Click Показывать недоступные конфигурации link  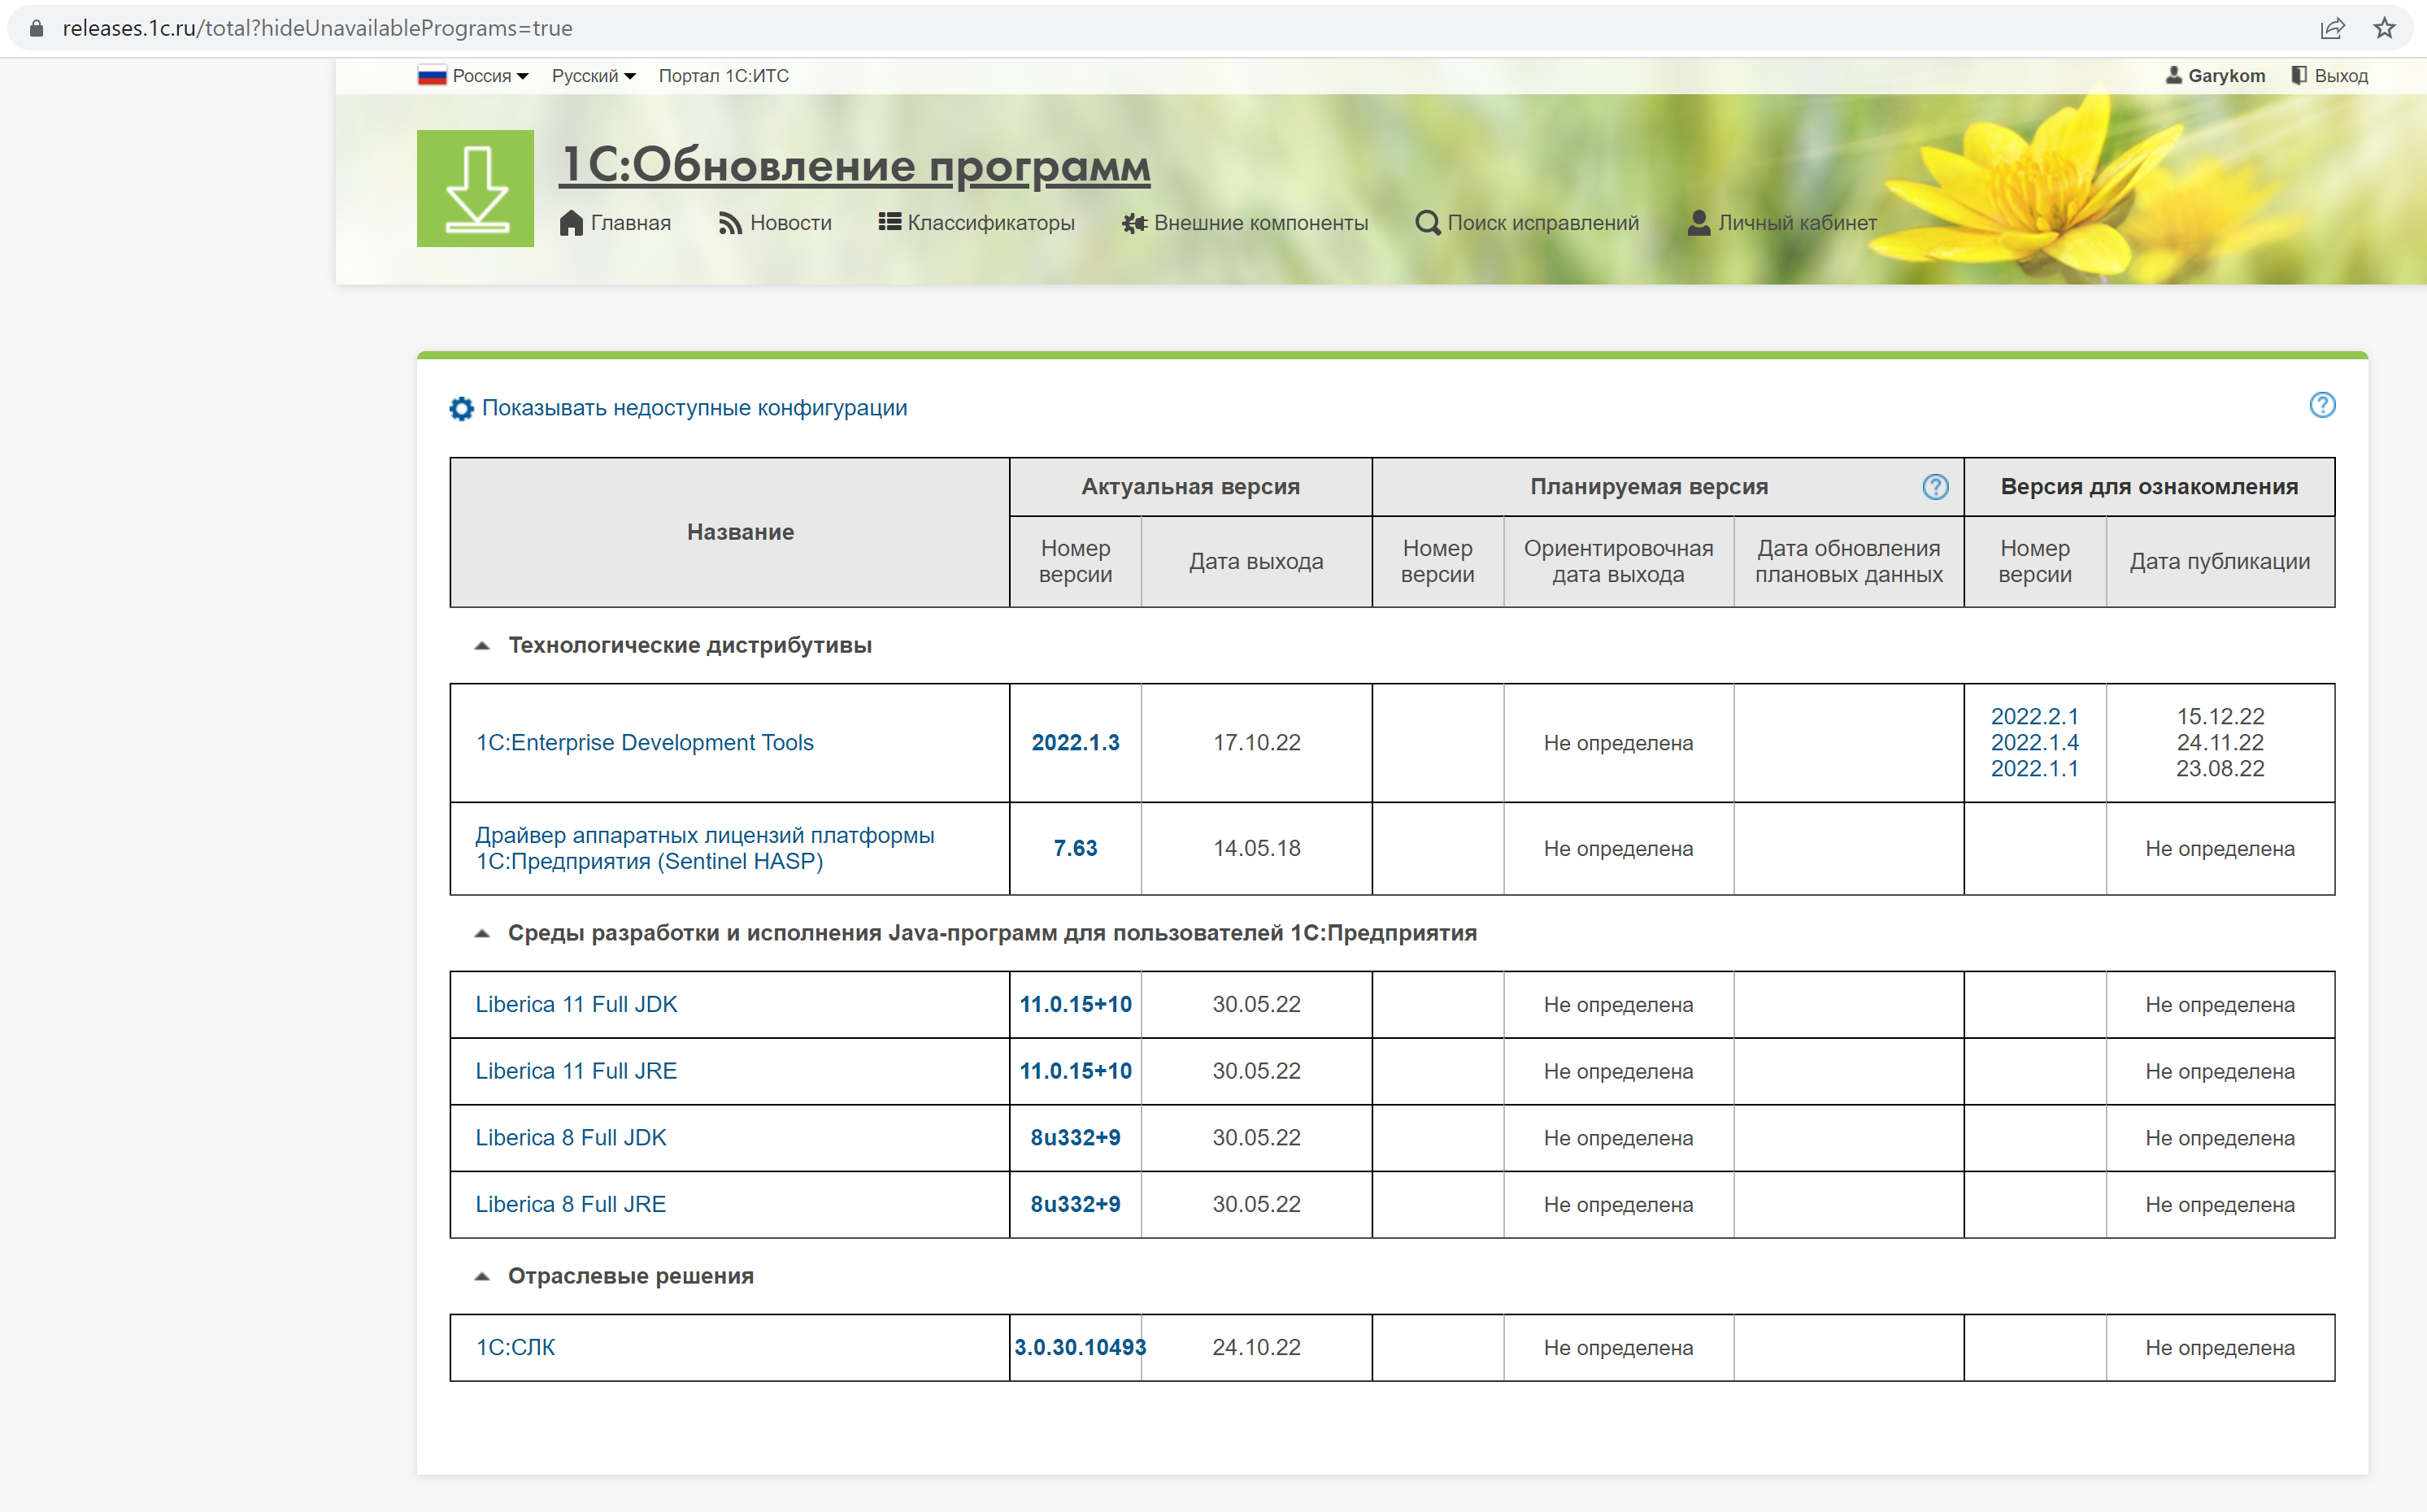pyautogui.click(x=695, y=408)
